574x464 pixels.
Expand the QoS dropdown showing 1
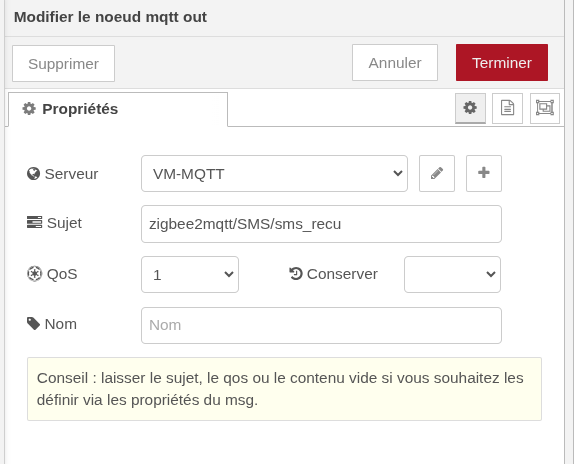[190, 274]
